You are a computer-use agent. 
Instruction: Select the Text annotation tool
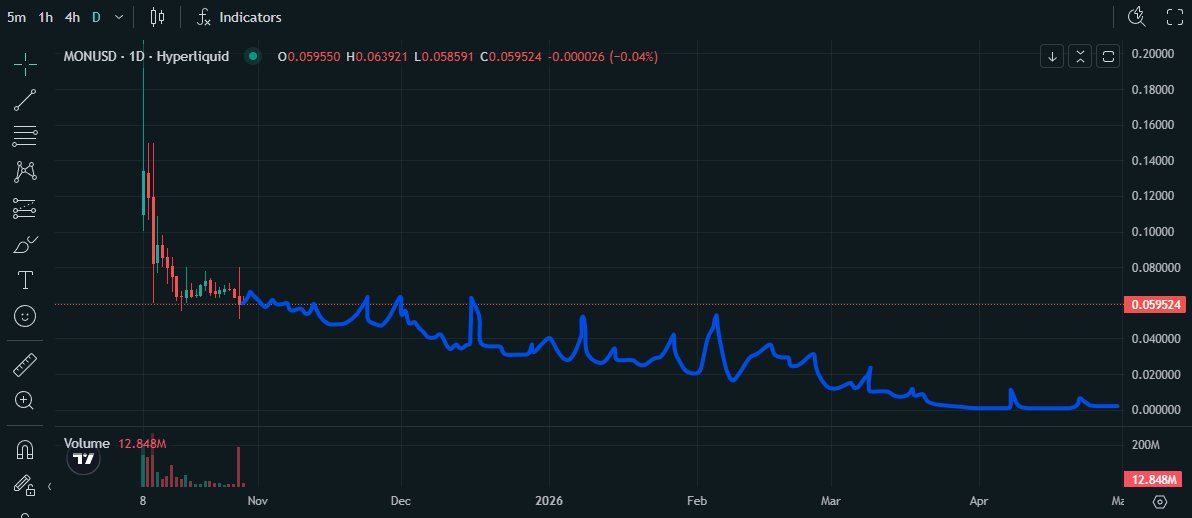click(x=25, y=280)
